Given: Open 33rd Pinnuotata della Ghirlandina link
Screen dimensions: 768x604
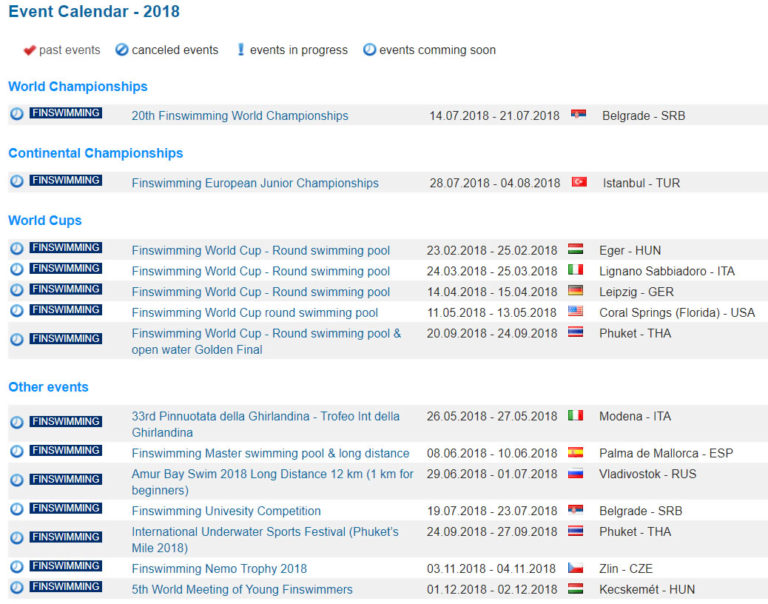Looking at the screenshot, I should click(265, 424).
